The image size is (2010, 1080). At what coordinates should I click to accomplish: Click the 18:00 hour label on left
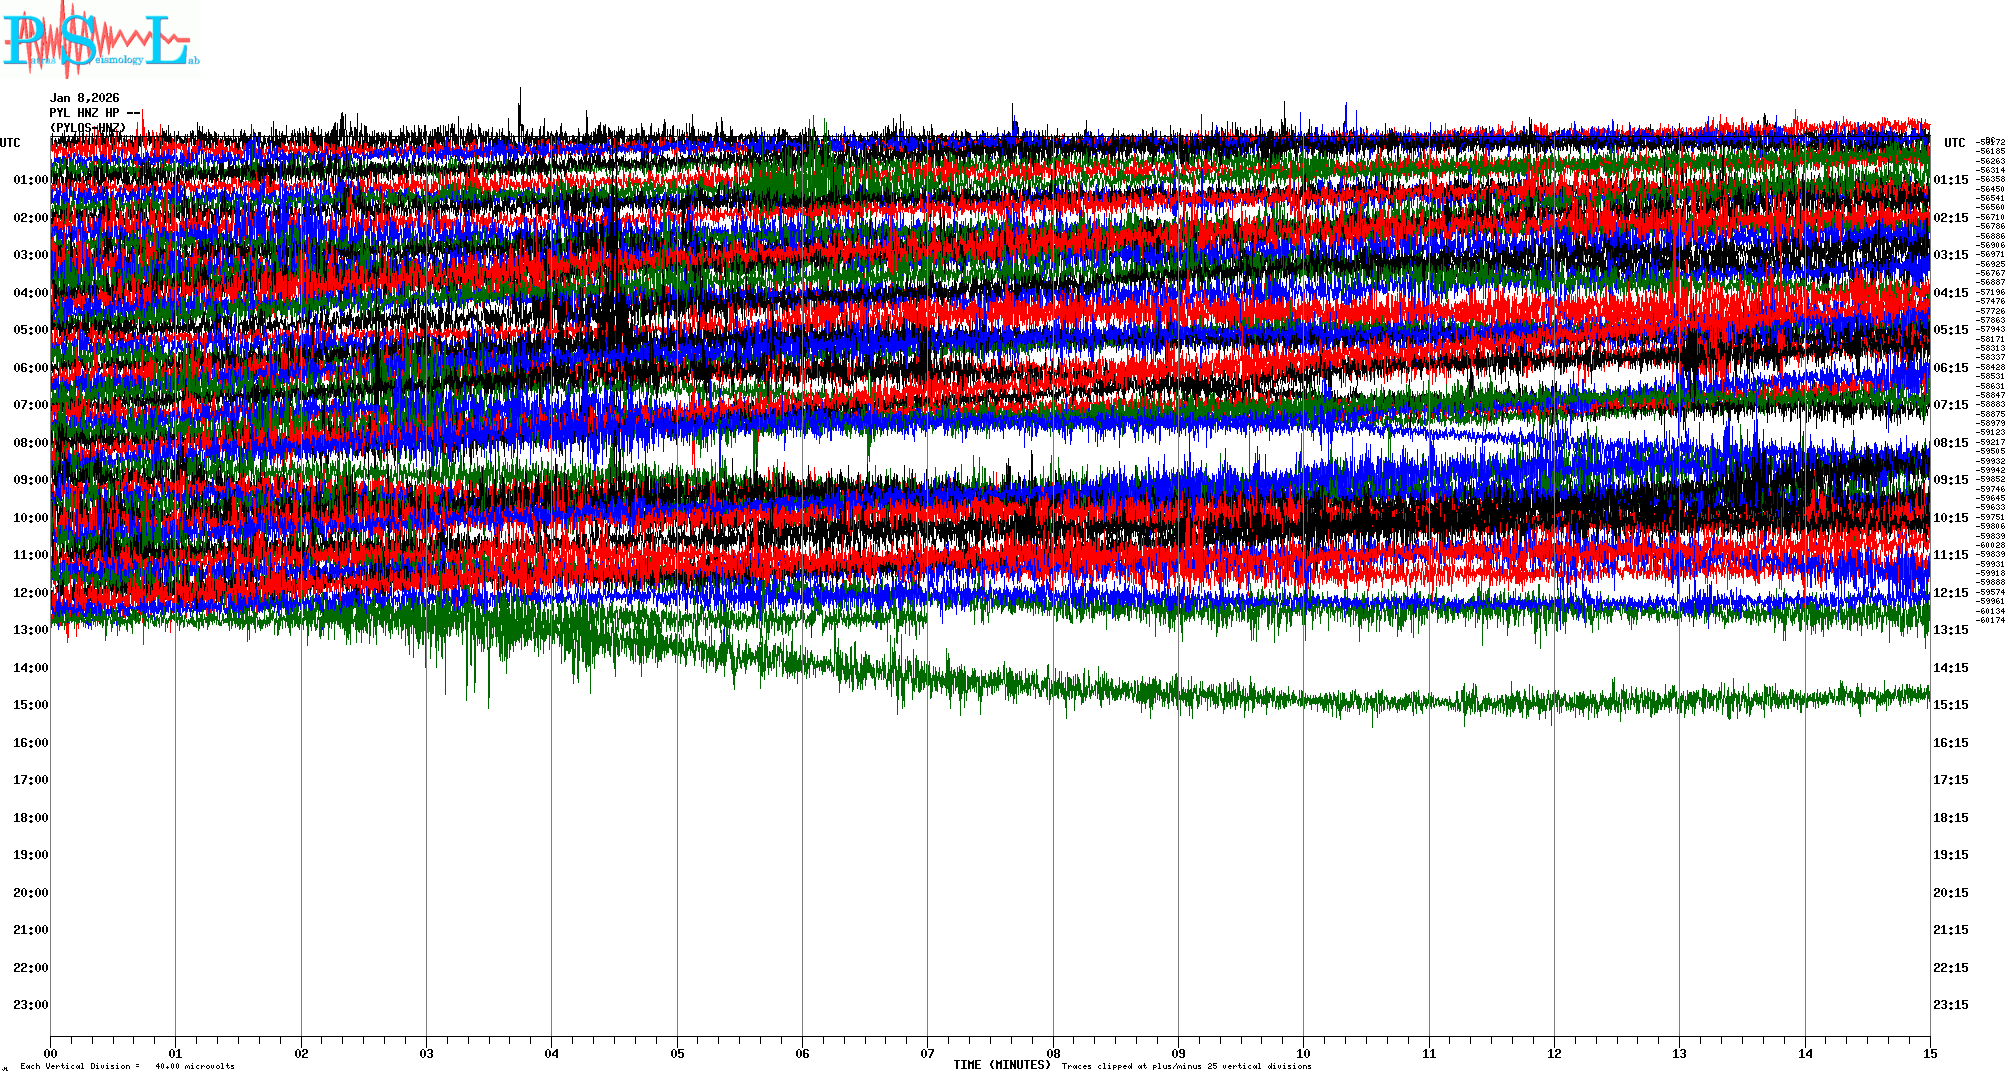click(31, 818)
